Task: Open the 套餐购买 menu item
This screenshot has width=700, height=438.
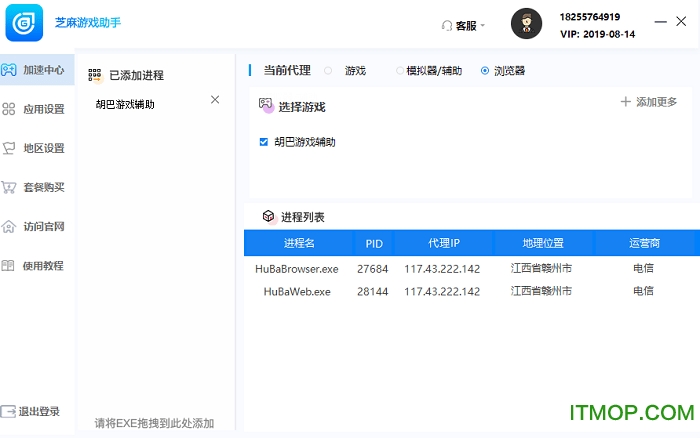Action: (37, 187)
